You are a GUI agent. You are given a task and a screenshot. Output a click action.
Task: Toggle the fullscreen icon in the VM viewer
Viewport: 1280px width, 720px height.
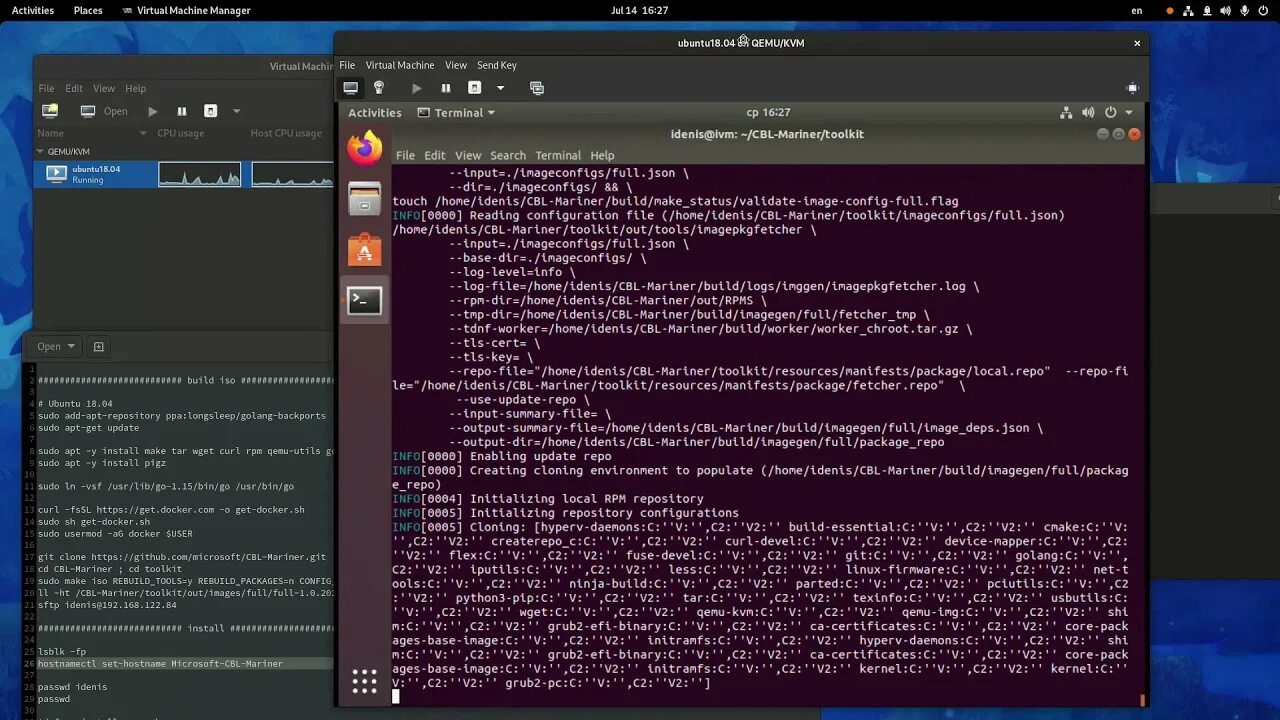[x=1132, y=88]
